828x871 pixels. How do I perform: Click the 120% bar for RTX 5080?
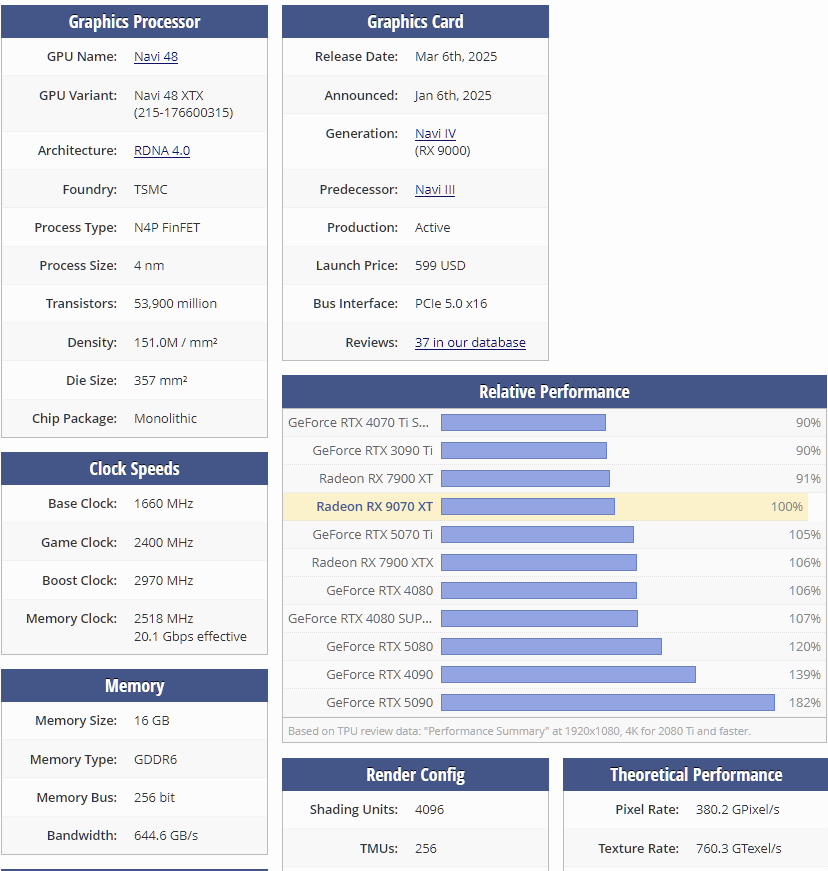551,647
